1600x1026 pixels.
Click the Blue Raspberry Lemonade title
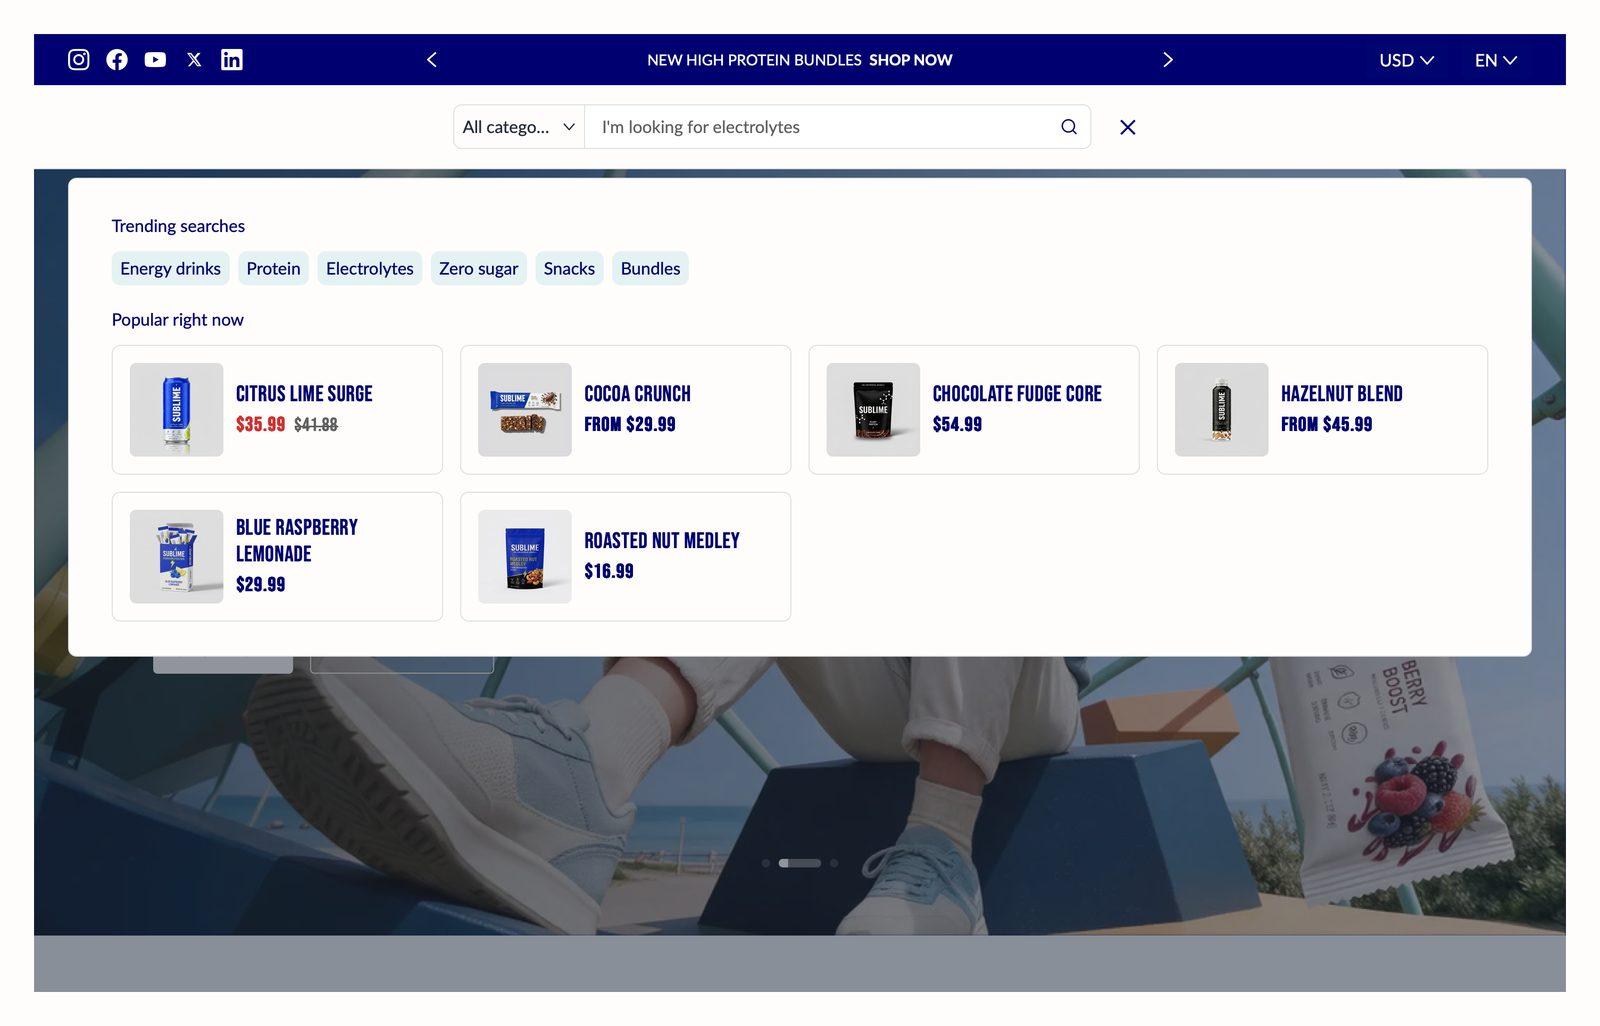[x=297, y=540]
